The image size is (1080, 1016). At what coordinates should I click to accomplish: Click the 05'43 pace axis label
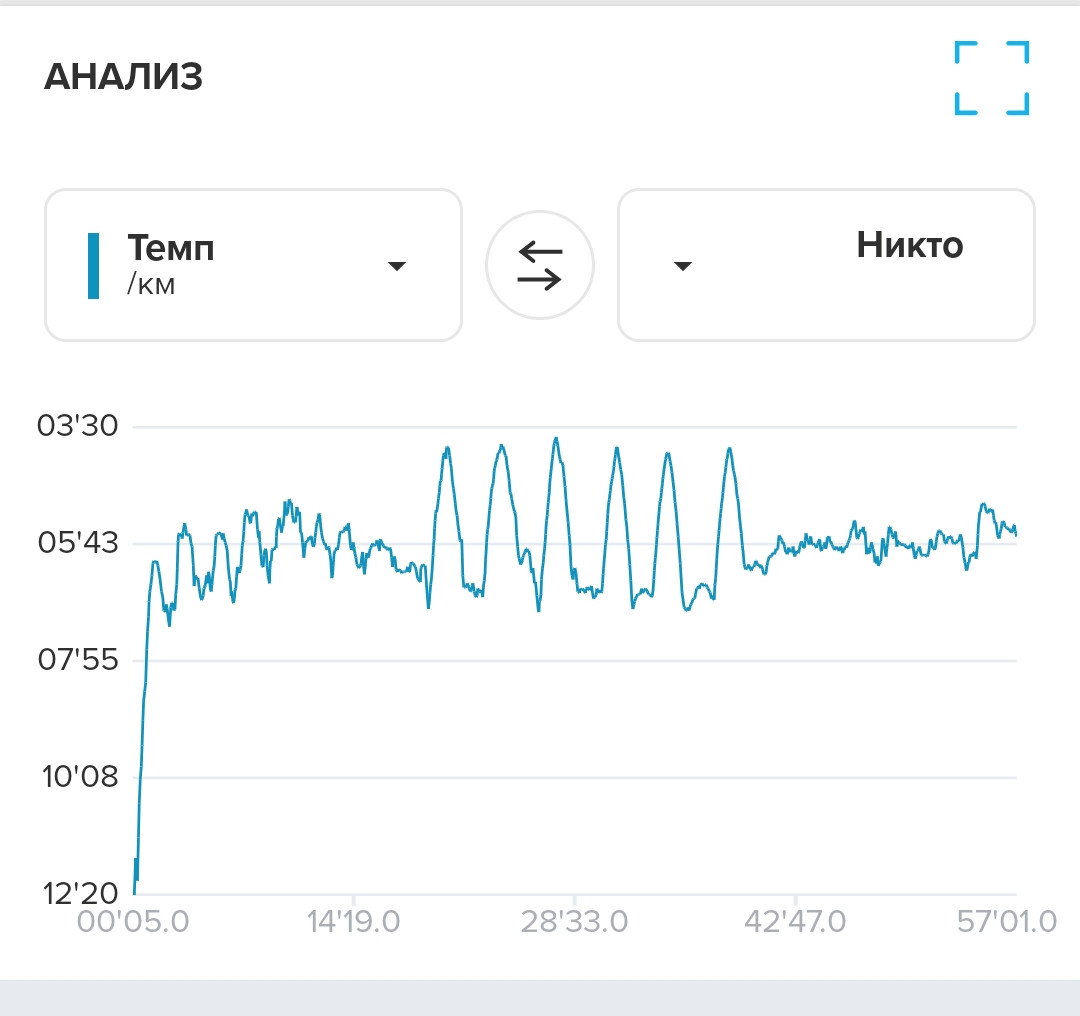[x=78, y=543]
